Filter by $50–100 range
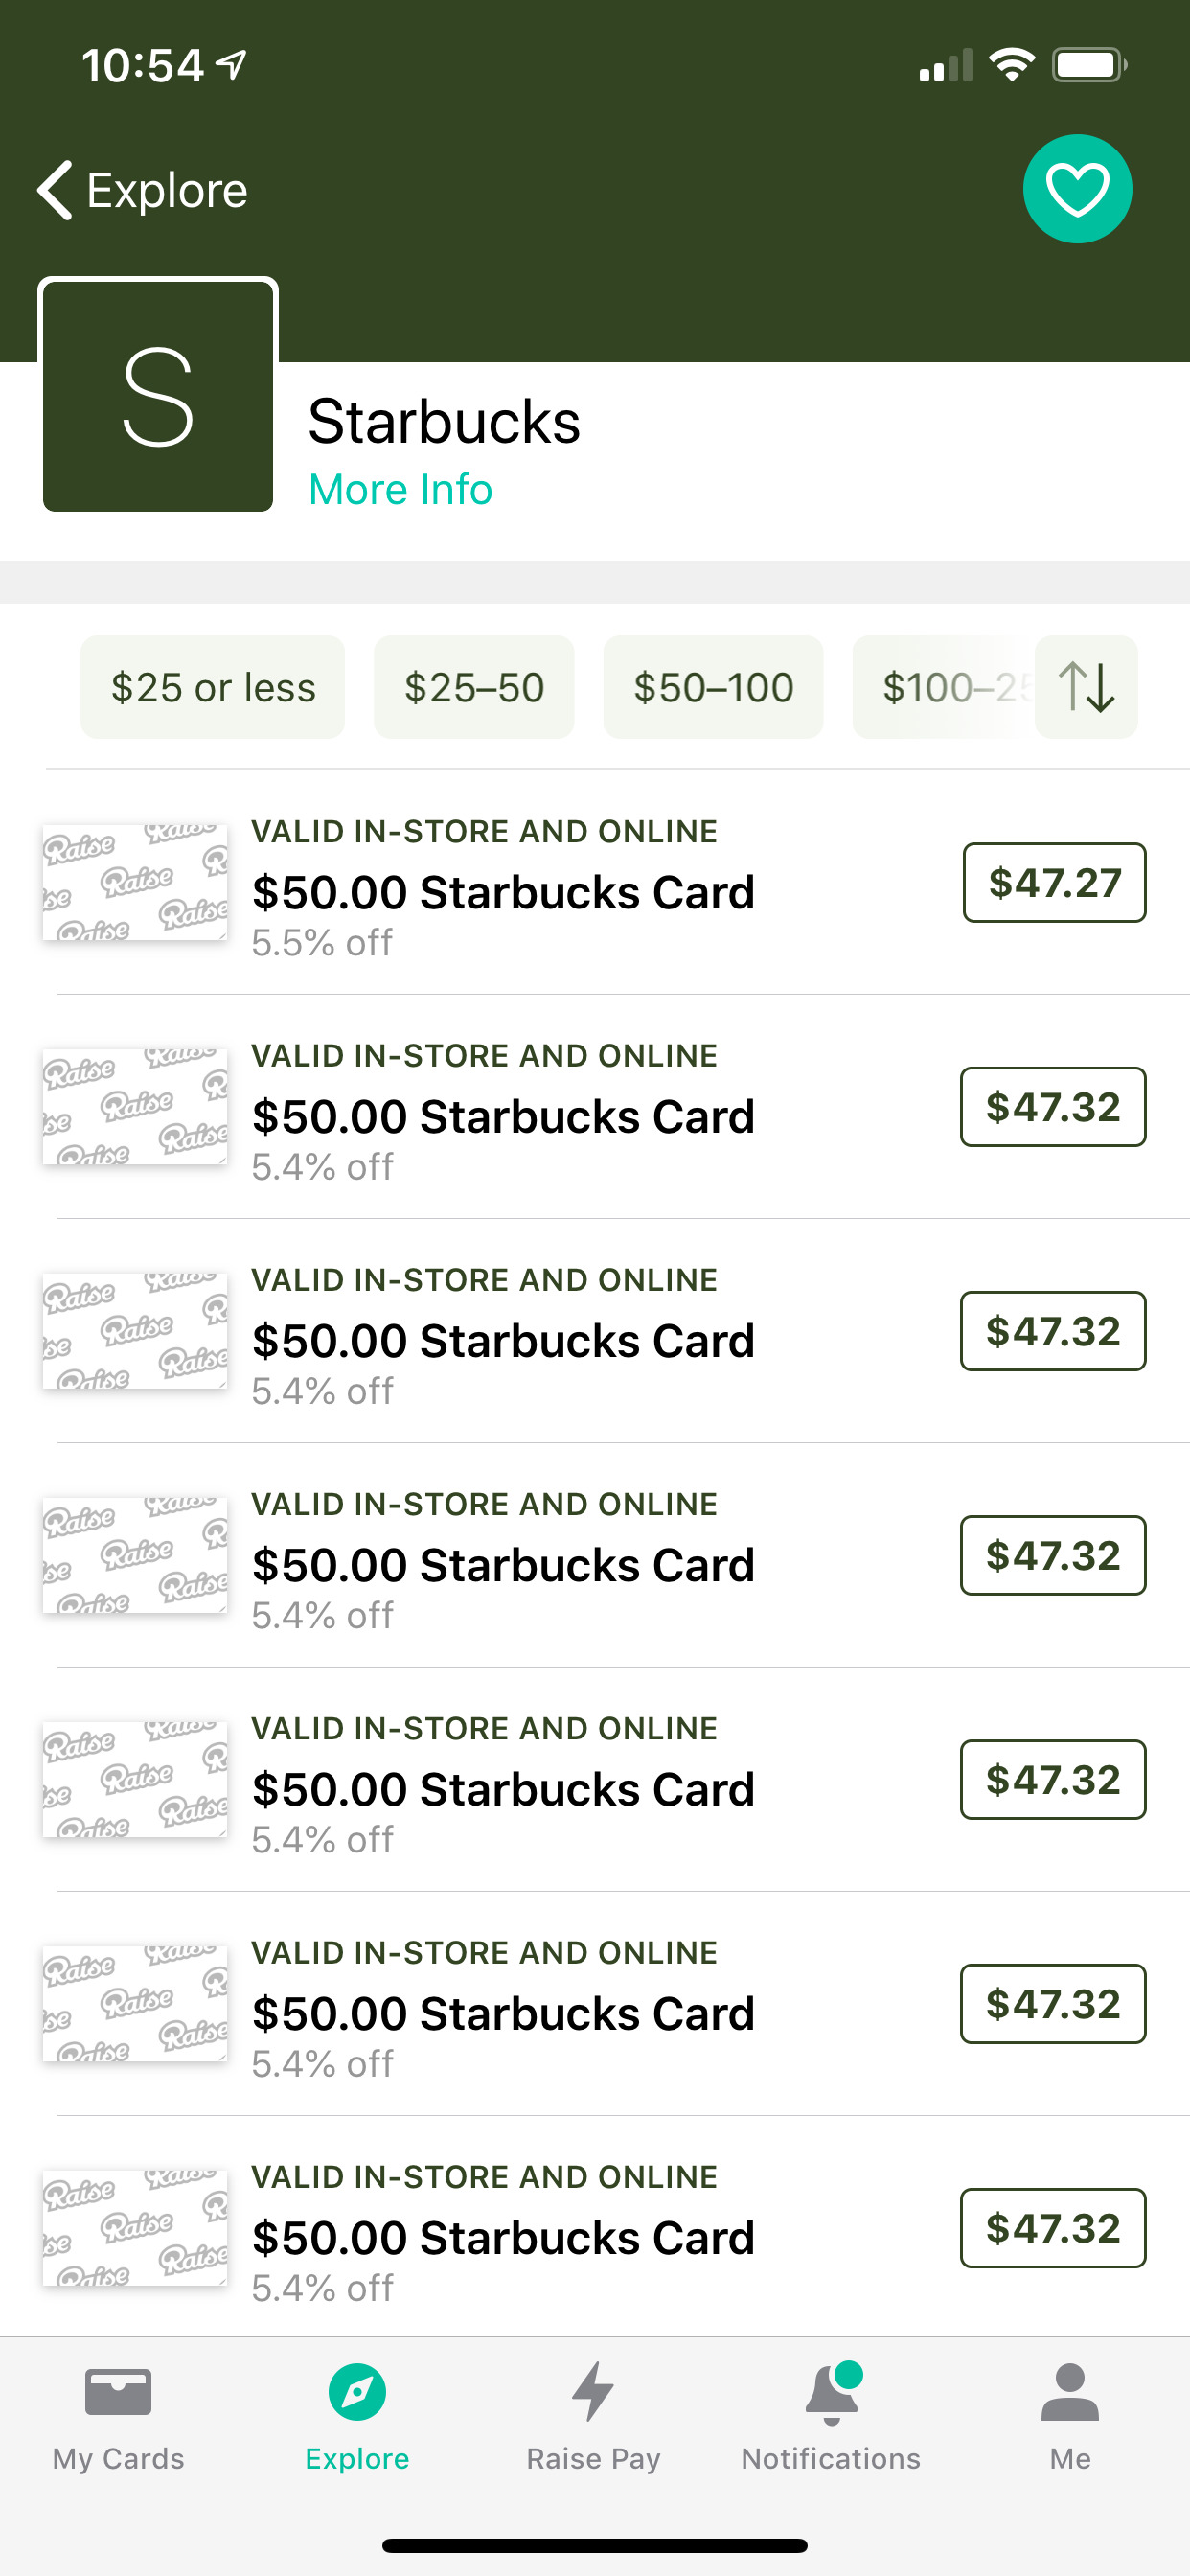This screenshot has height=2576, width=1190. 713,687
